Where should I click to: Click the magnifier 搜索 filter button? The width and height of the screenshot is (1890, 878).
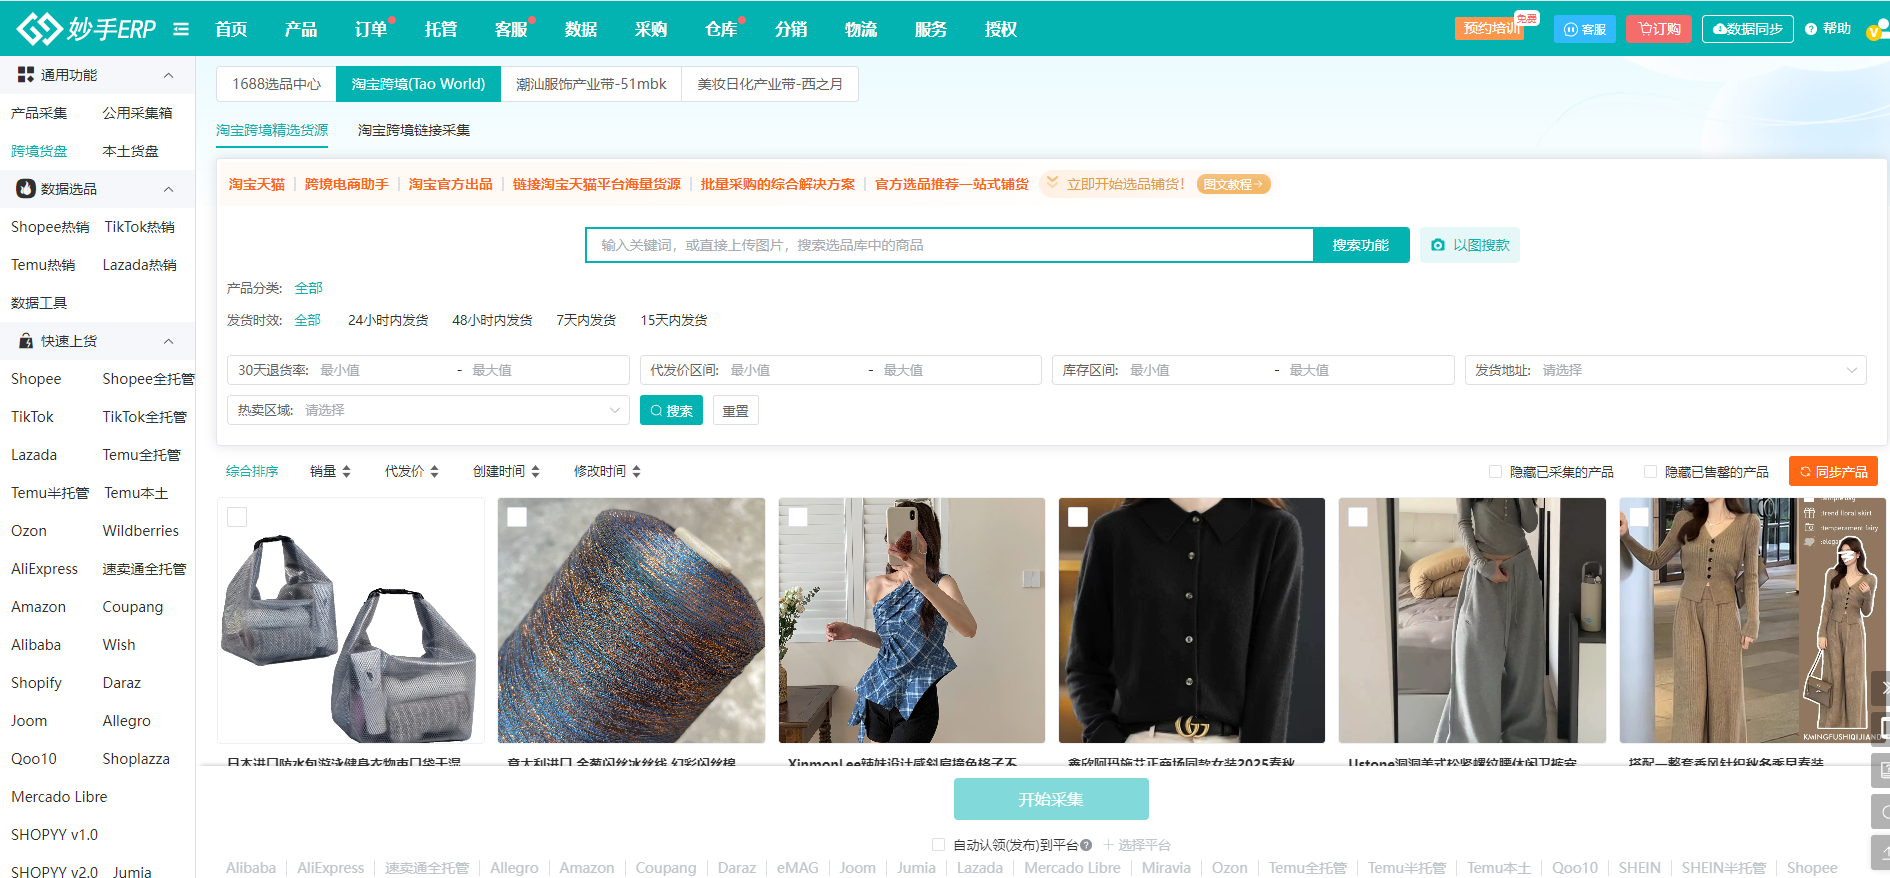pyautogui.click(x=671, y=411)
